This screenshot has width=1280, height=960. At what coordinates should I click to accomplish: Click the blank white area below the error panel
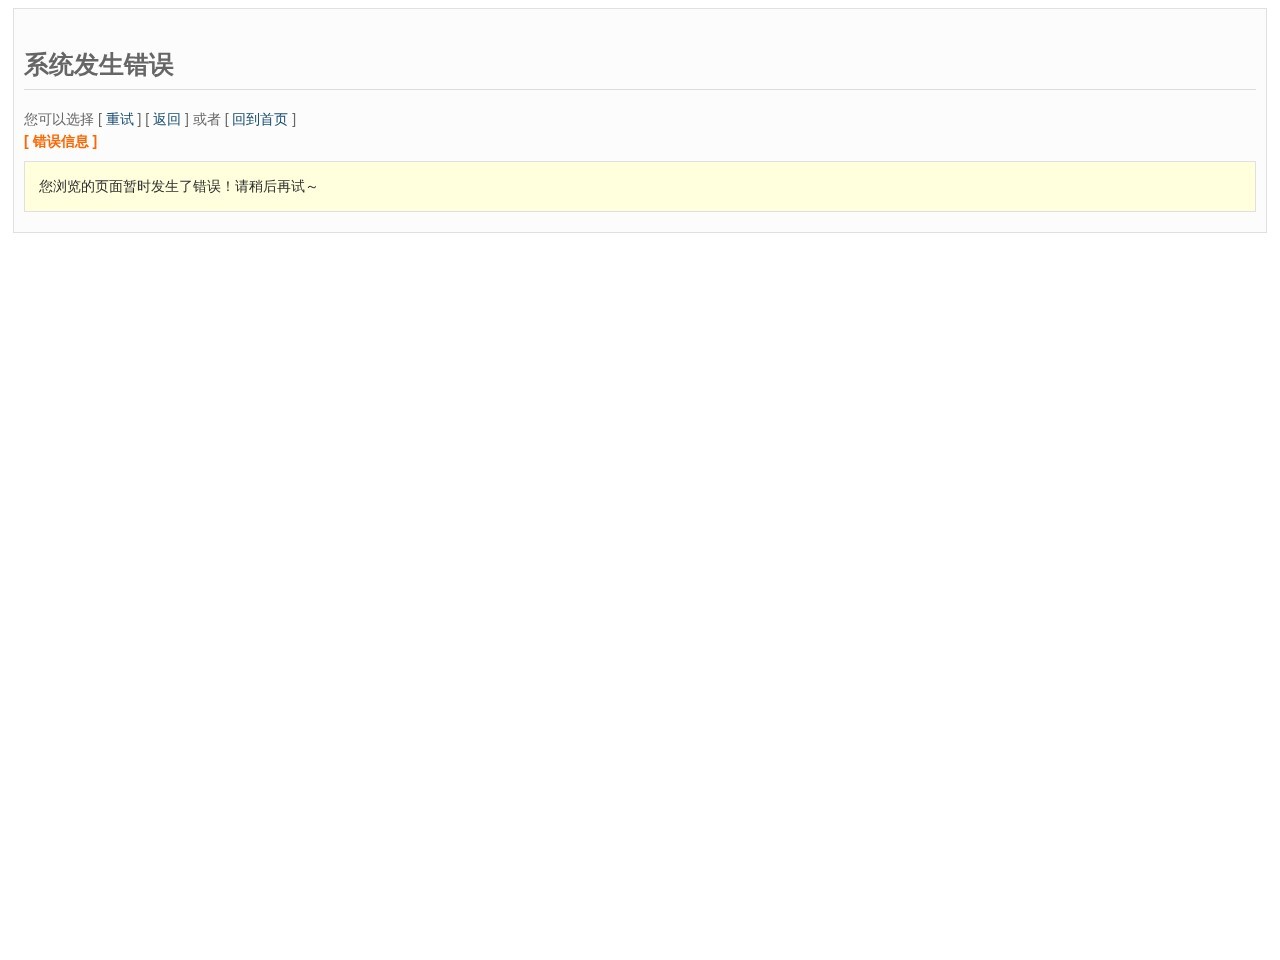pyautogui.click(x=640, y=600)
